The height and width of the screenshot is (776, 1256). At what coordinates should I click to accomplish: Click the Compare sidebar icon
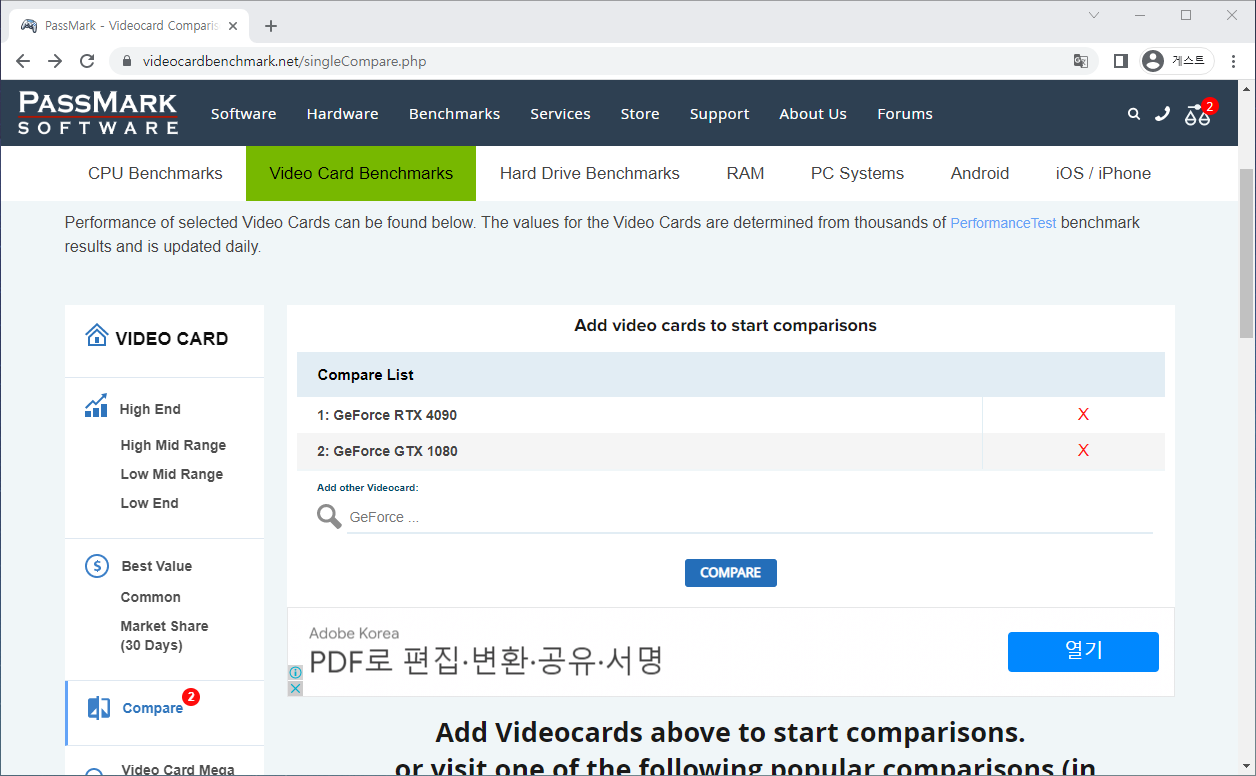point(99,708)
